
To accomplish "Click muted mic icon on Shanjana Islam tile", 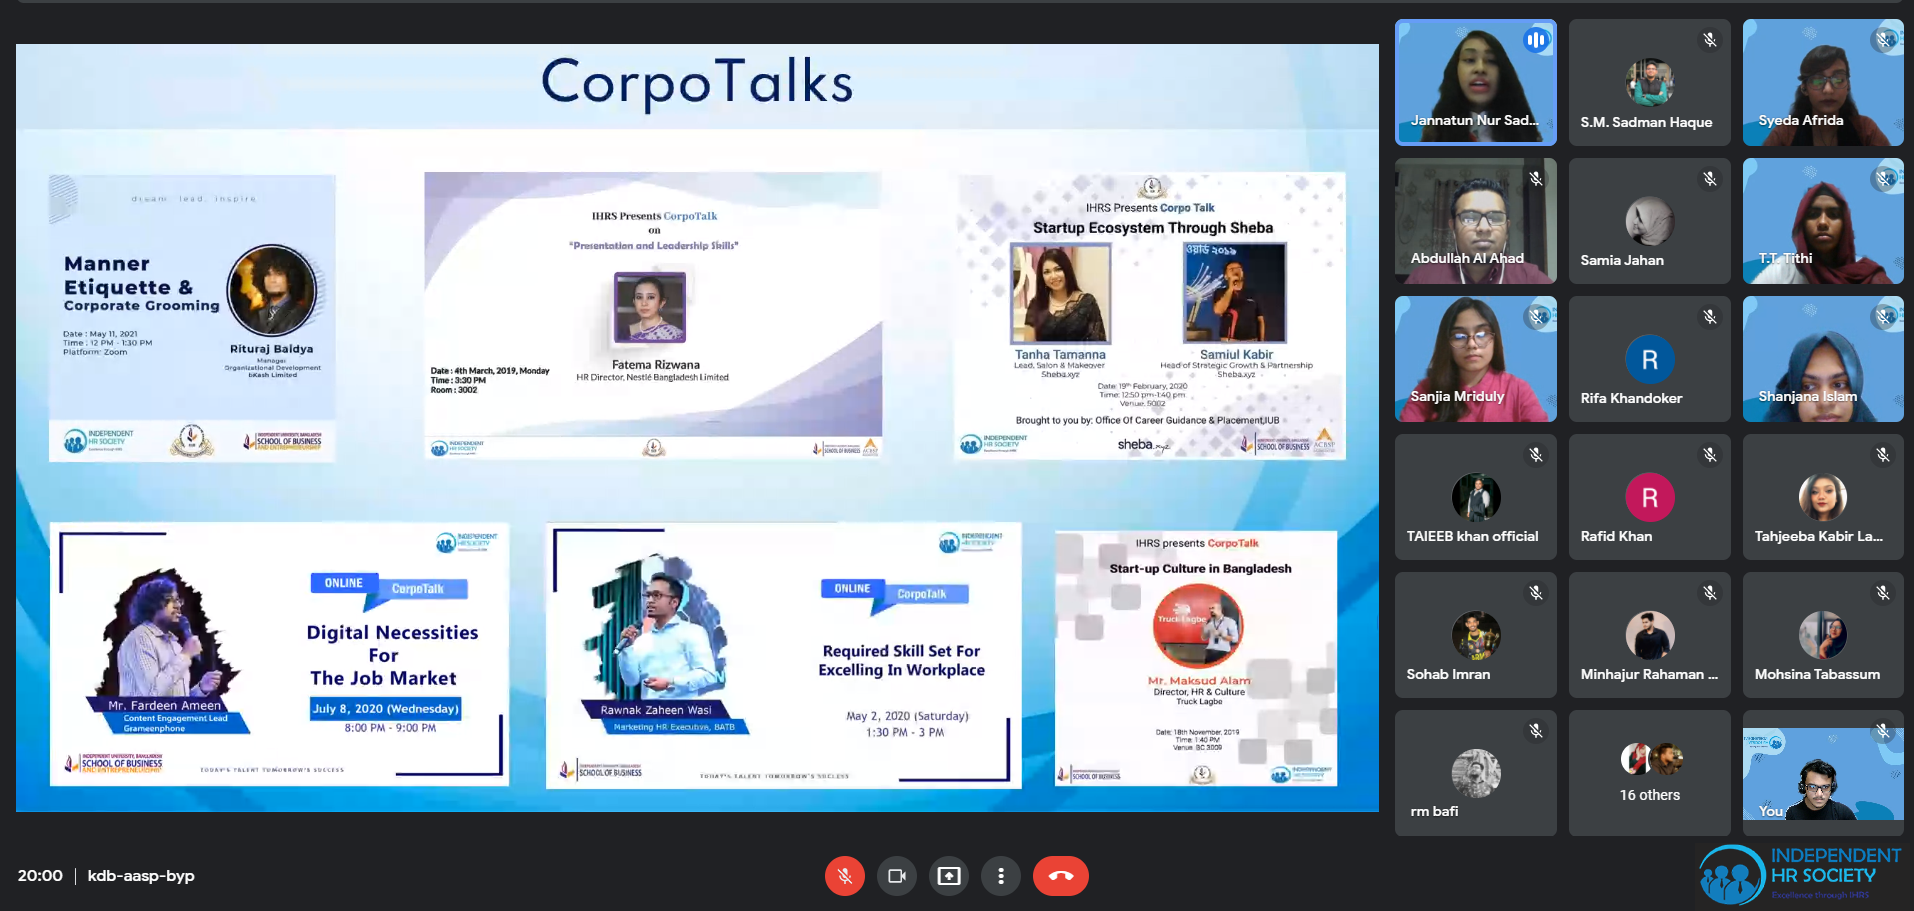I will [x=1884, y=316].
